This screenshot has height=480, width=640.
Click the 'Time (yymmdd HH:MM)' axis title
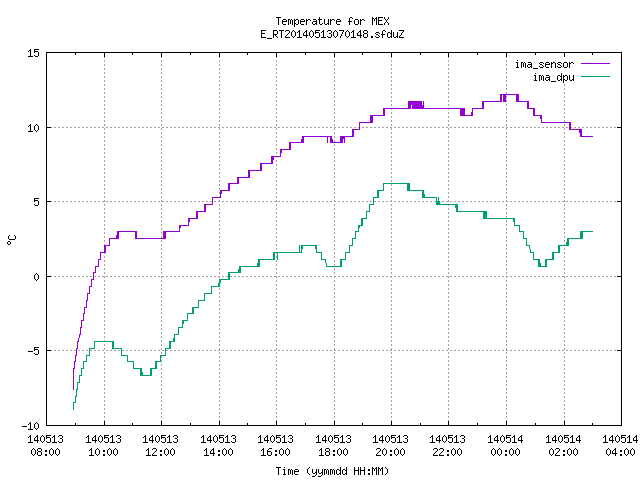pos(332,471)
